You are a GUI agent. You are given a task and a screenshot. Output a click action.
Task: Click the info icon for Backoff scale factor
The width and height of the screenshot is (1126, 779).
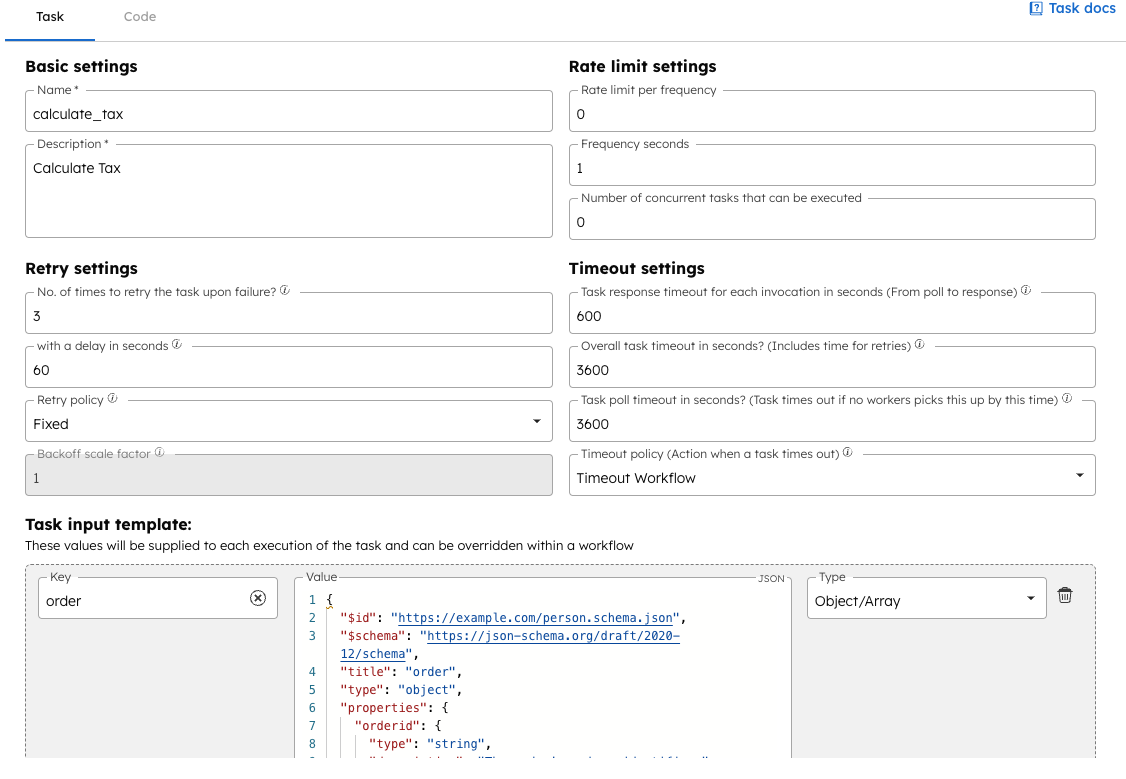click(161, 451)
